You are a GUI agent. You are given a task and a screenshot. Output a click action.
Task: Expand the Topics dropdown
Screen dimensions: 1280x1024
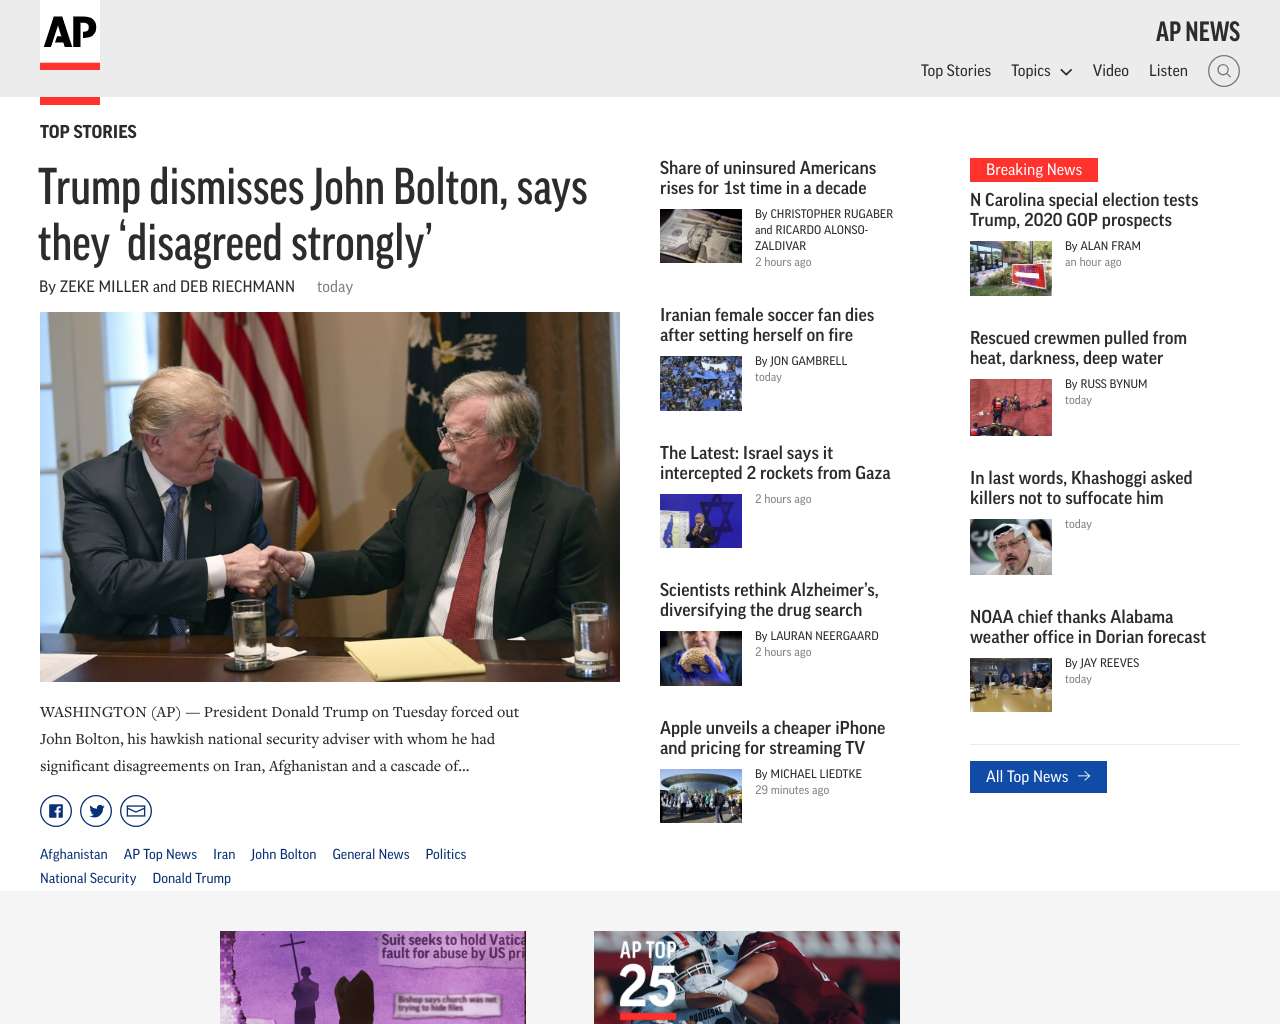[x=1041, y=71]
